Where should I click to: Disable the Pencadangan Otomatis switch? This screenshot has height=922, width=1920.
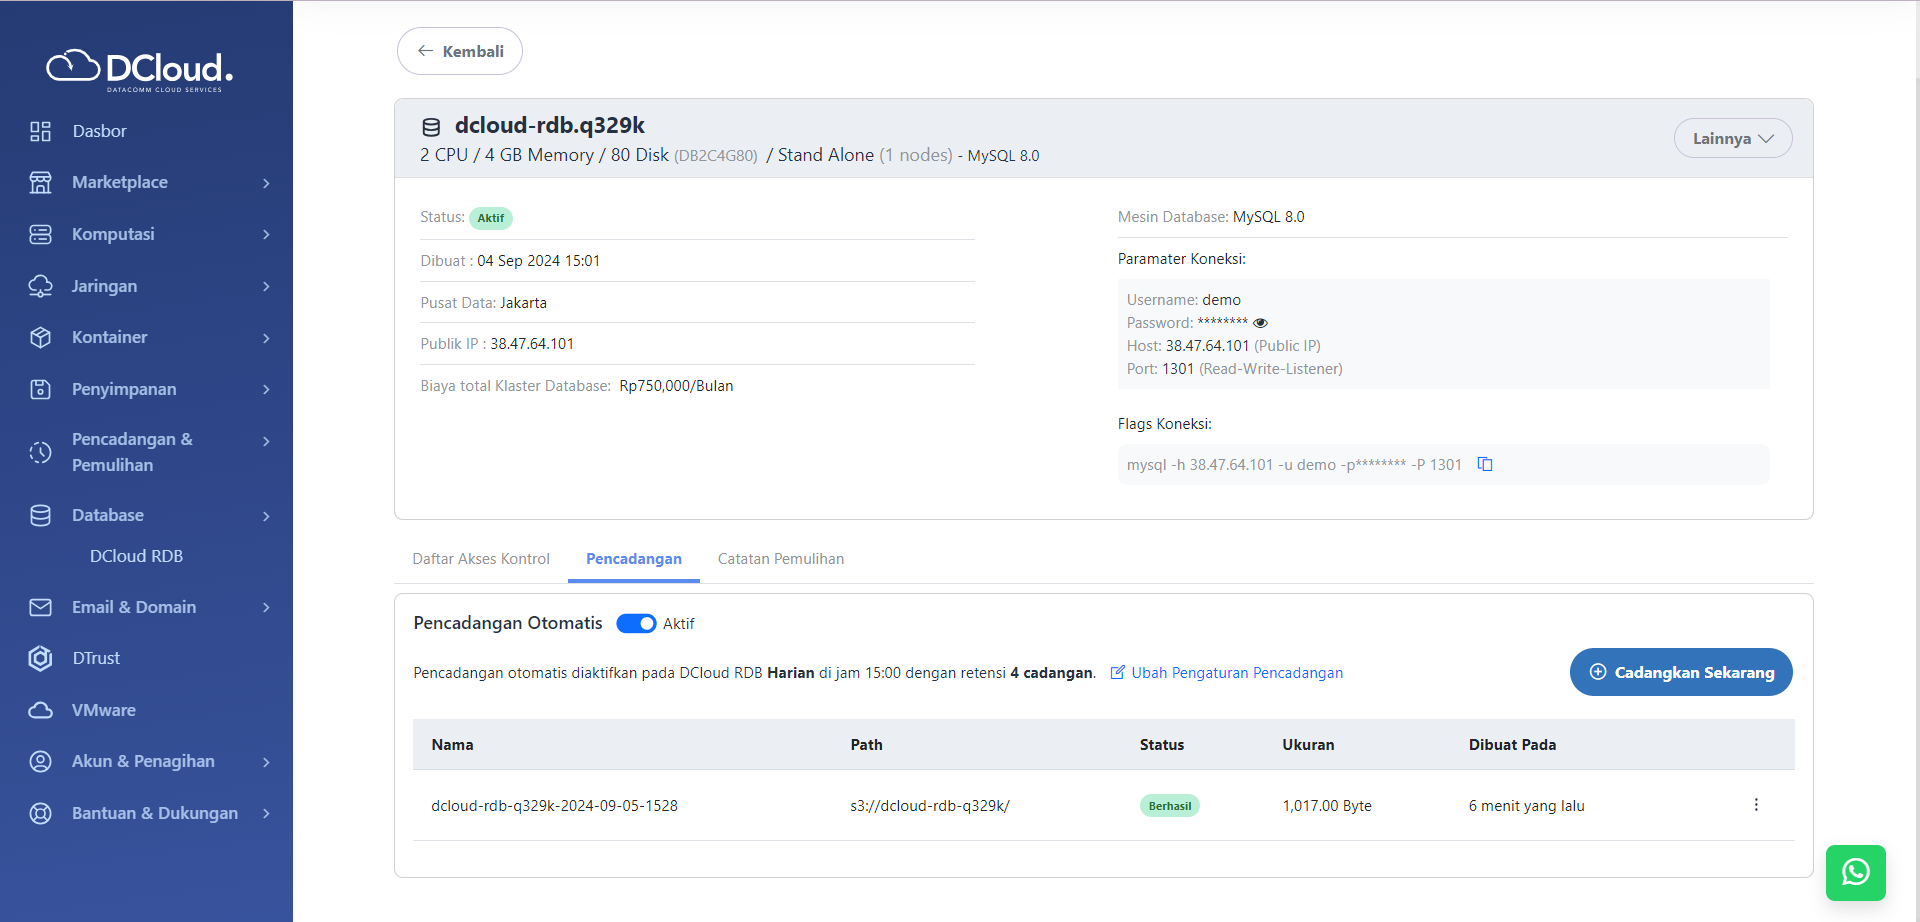click(x=636, y=624)
